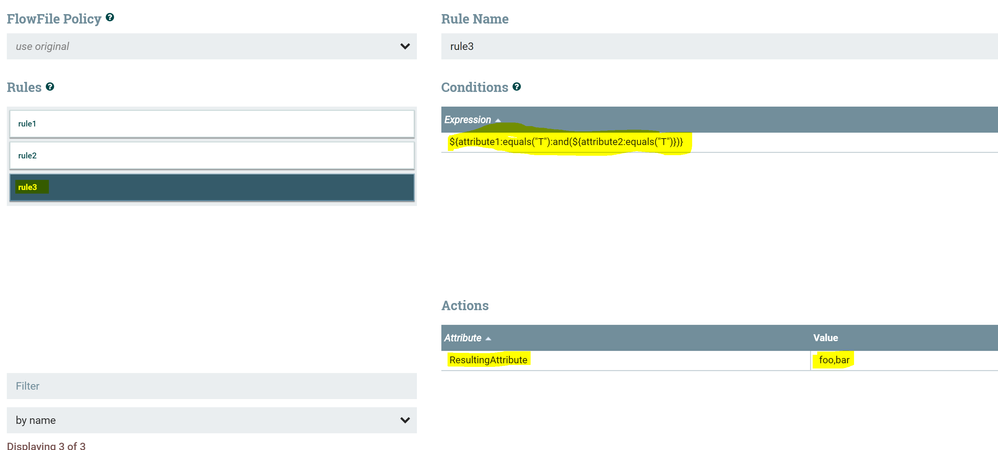The width and height of the screenshot is (998, 450).
Task: Click the "Displaying 3 of 3" text
Action: (x=46, y=445)
